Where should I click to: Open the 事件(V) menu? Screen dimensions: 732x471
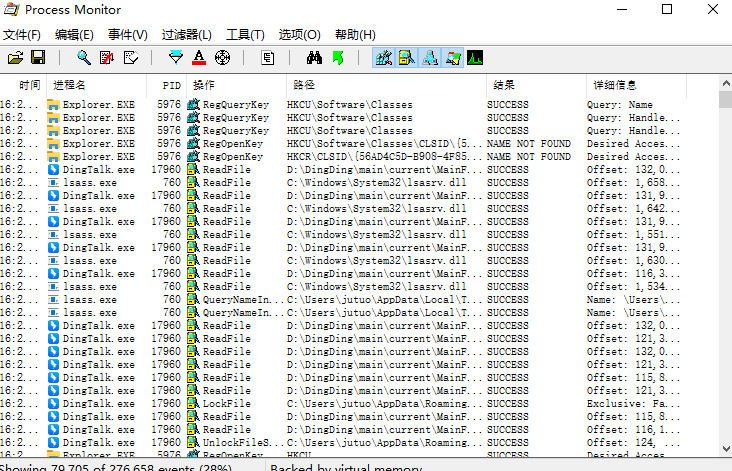[127, 35]
